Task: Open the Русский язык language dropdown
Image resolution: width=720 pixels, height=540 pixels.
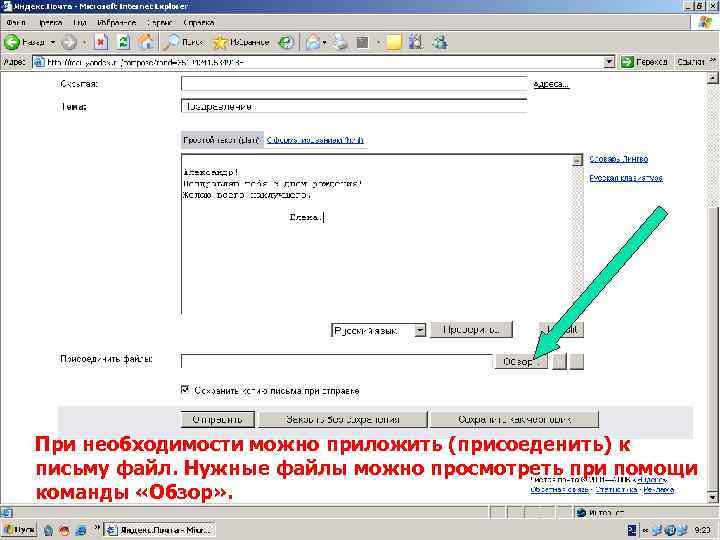Action: [x=420, y=330]
